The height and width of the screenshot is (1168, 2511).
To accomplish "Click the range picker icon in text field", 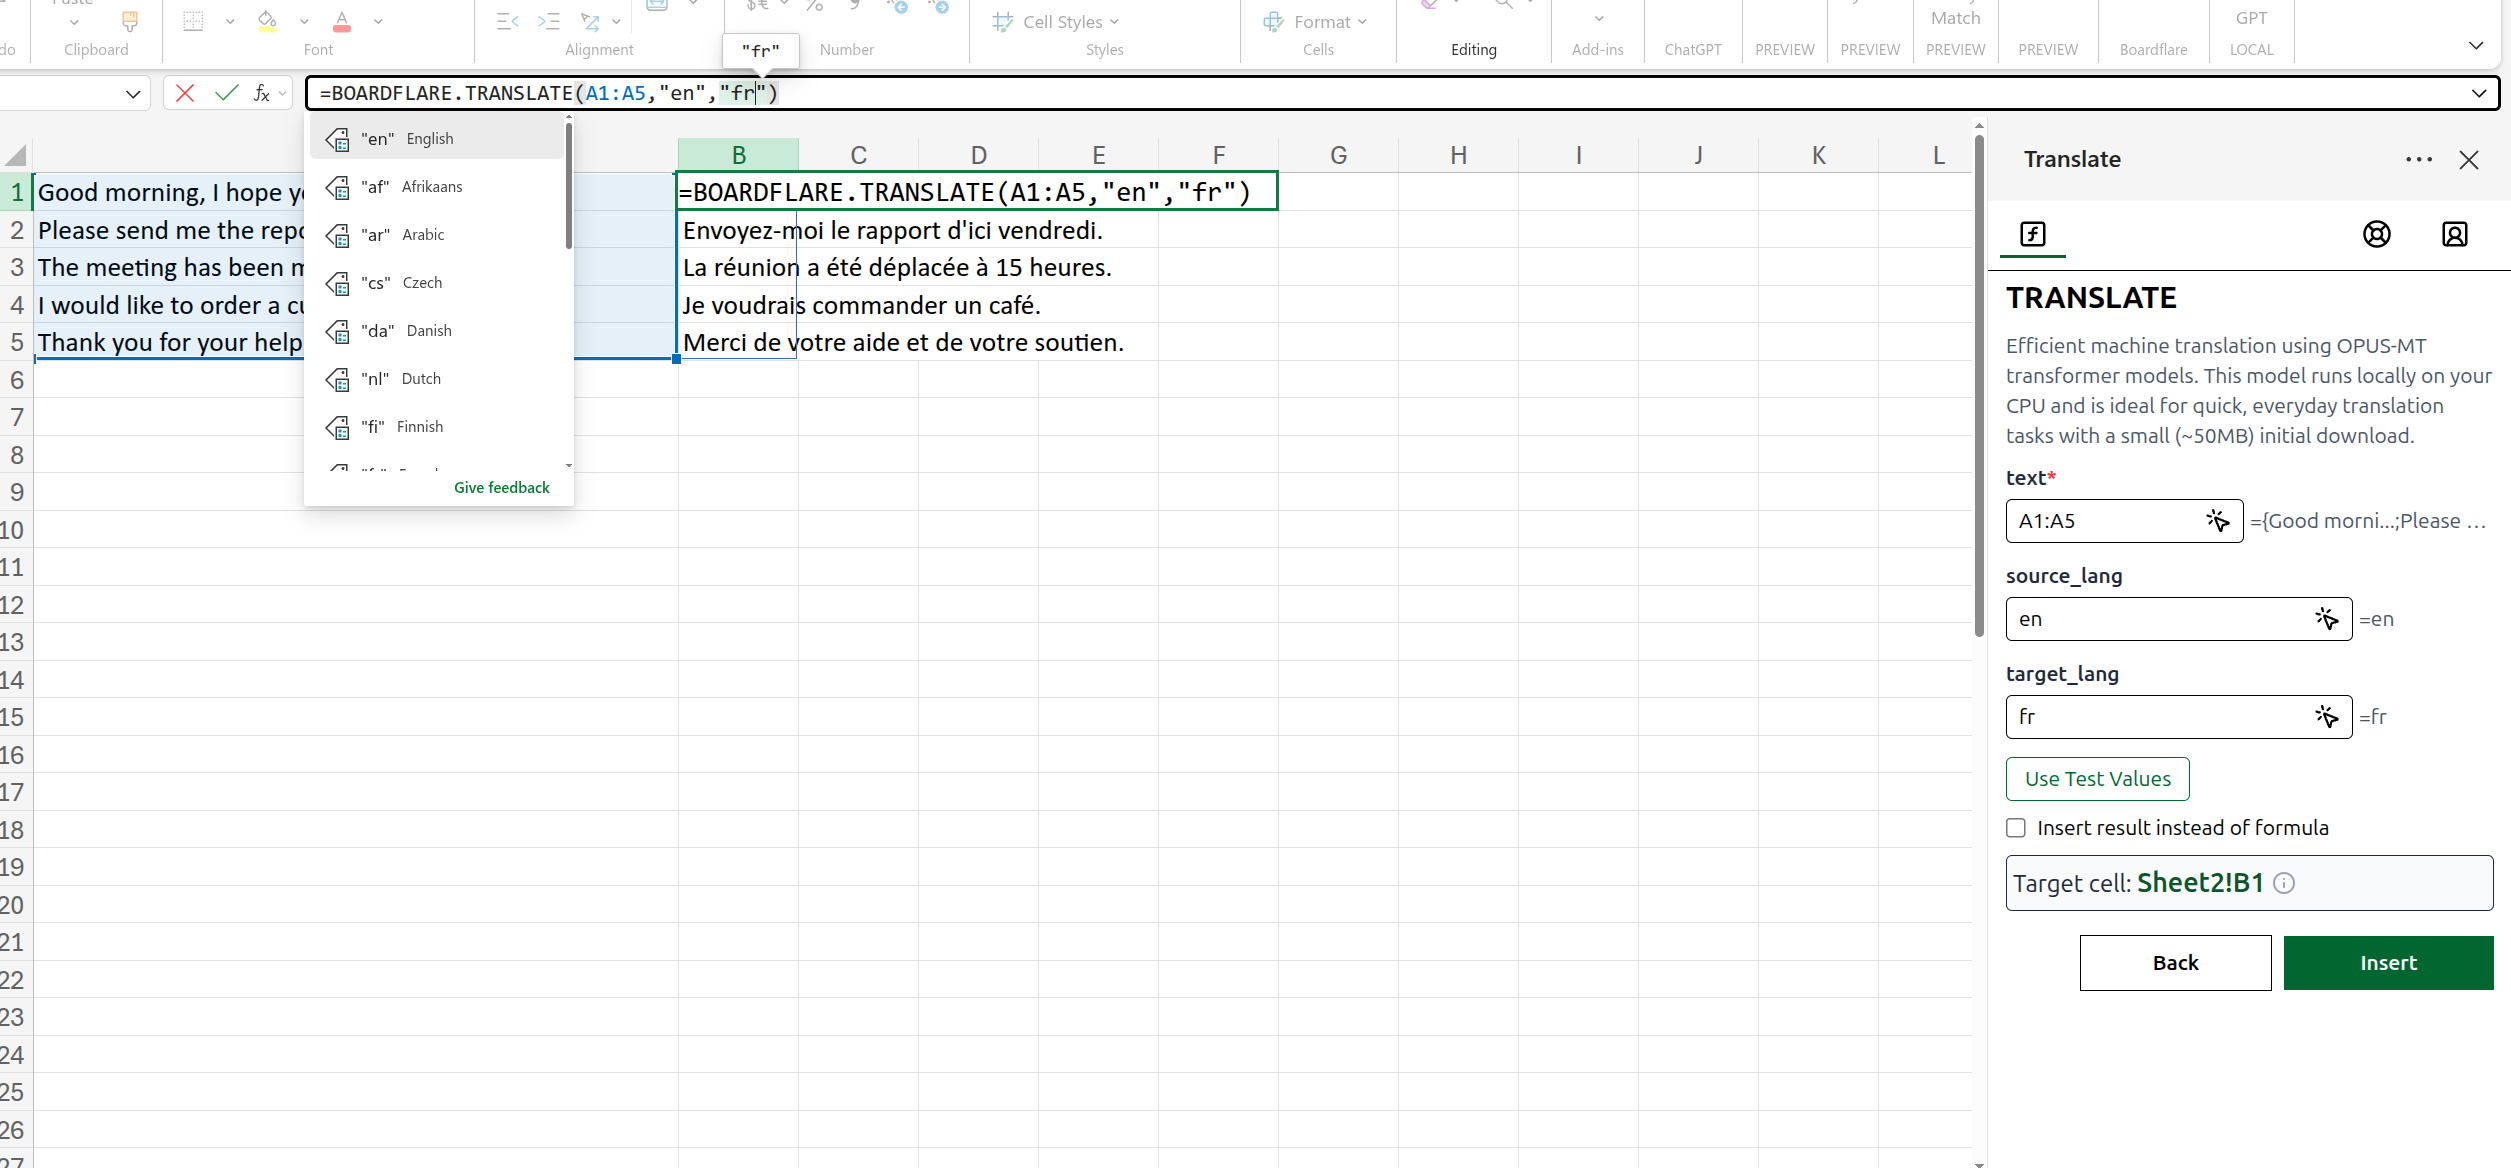I will [2218, 521].
